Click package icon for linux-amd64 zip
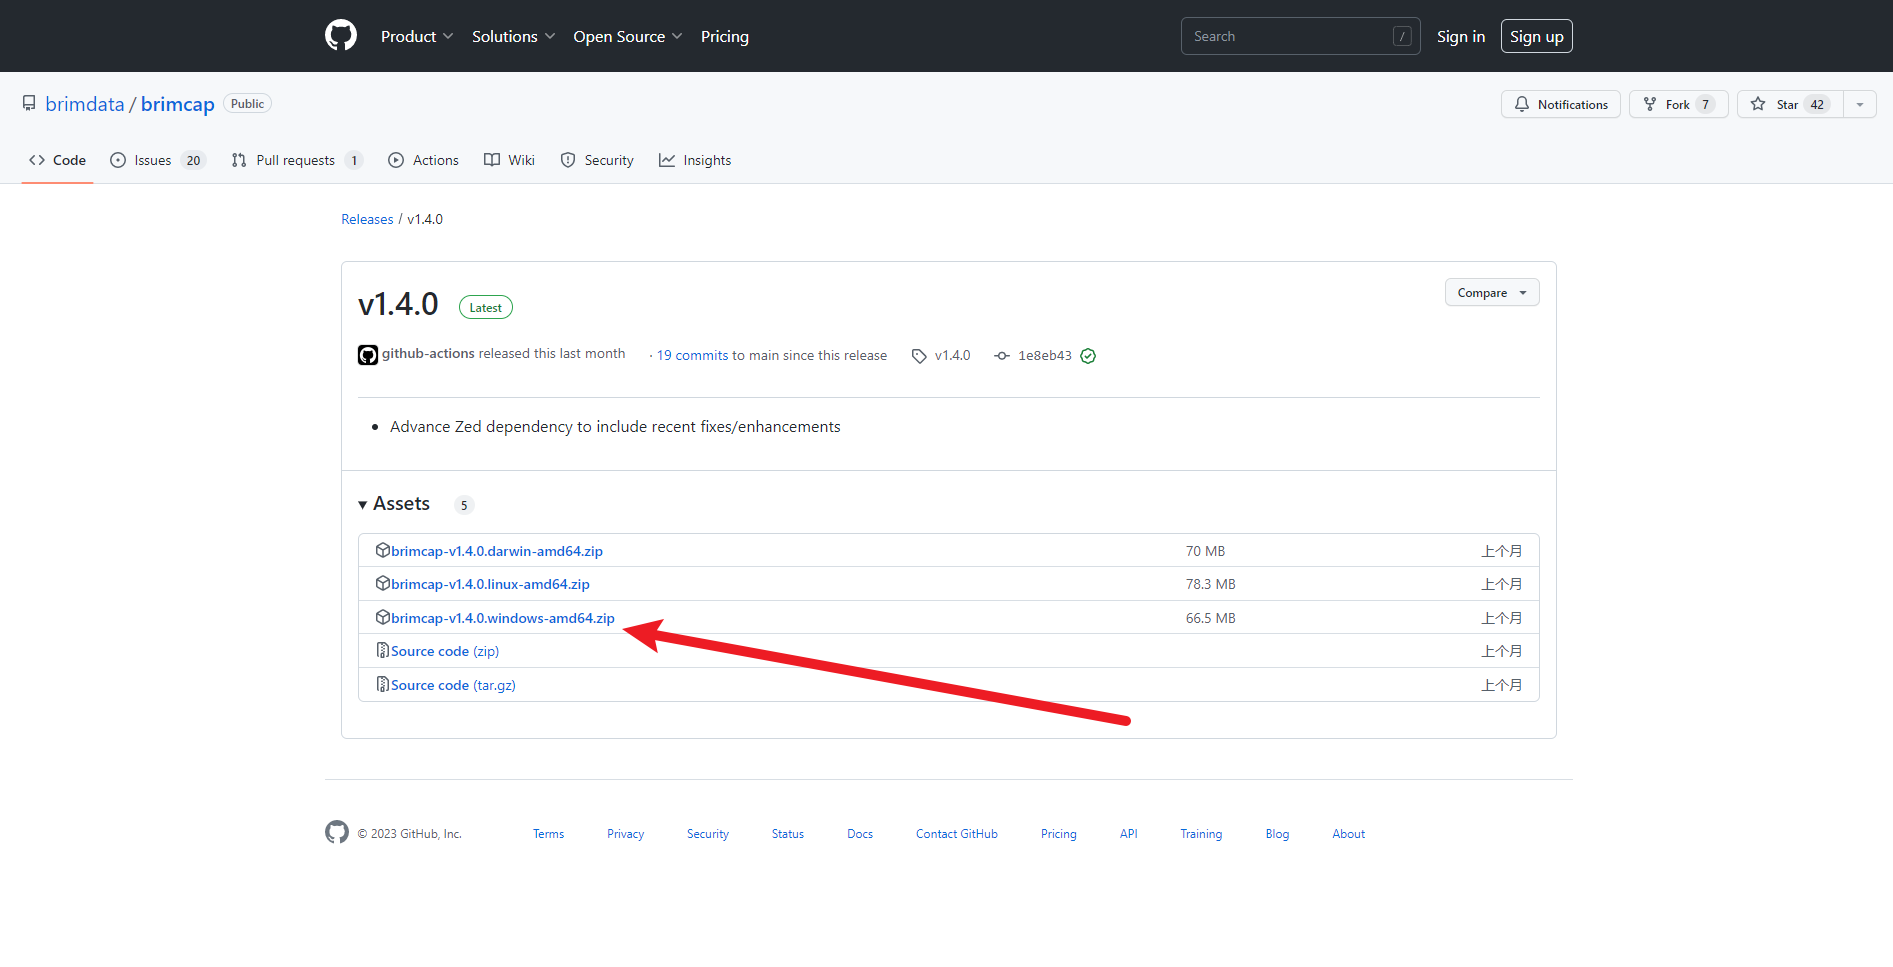The width and height of the screenshot is (1893, 967). [382, 583]
